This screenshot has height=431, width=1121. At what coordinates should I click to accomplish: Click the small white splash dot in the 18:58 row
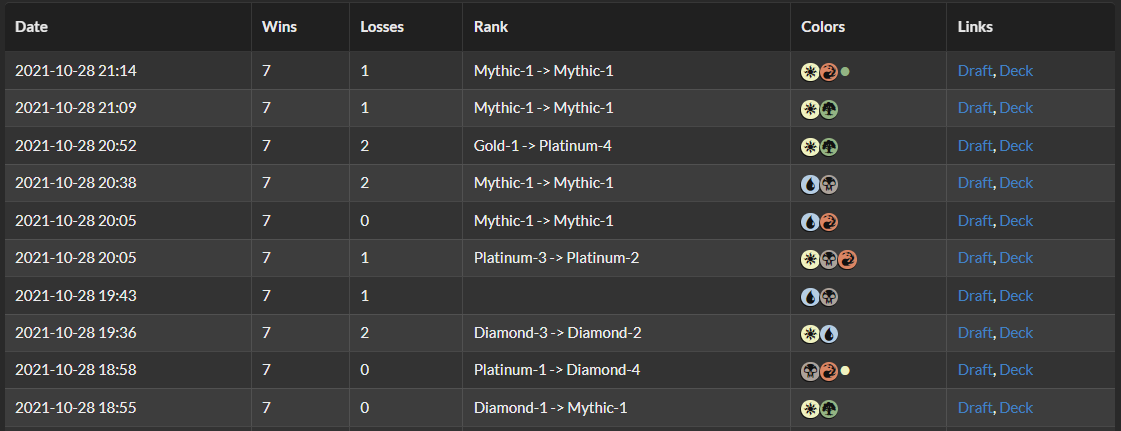(845, 371)
